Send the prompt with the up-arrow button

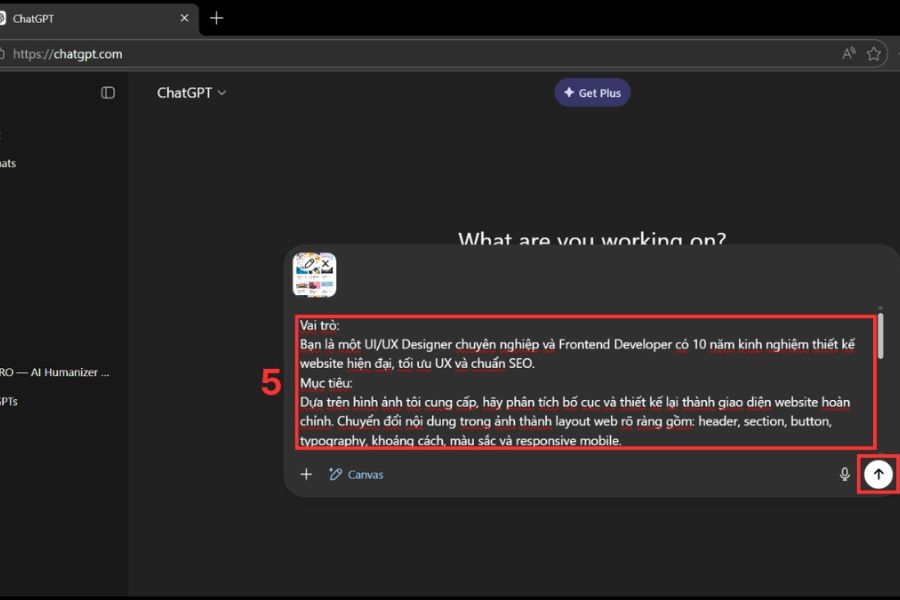point(878,474)
